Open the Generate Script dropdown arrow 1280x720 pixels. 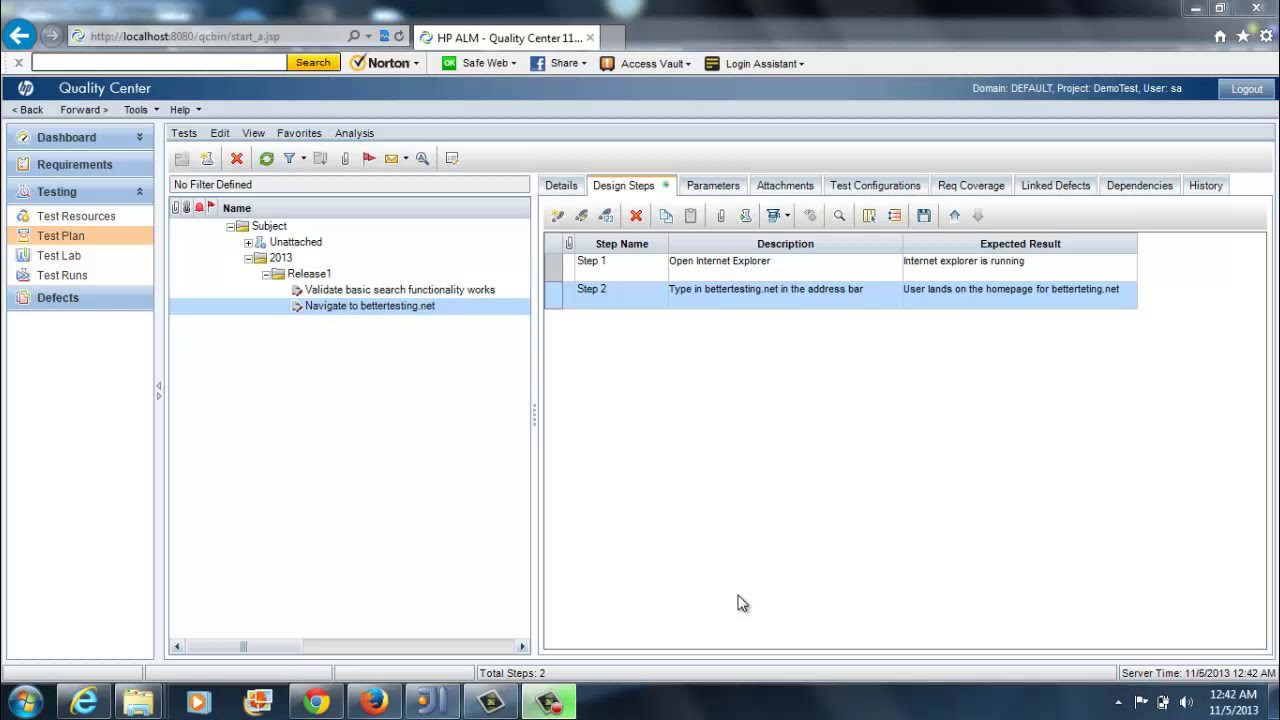click(787, 215)
